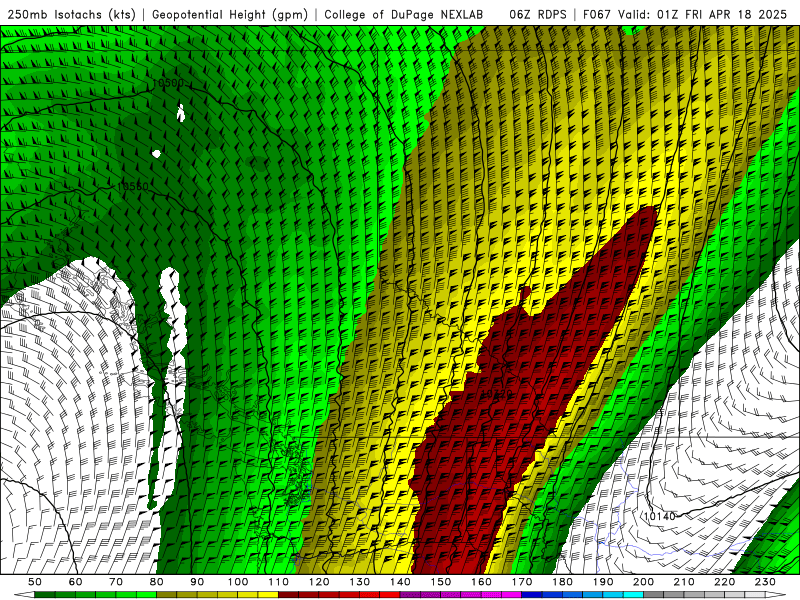
Task: Click the 'F067' forecast hour label
Action: point(597,14)
